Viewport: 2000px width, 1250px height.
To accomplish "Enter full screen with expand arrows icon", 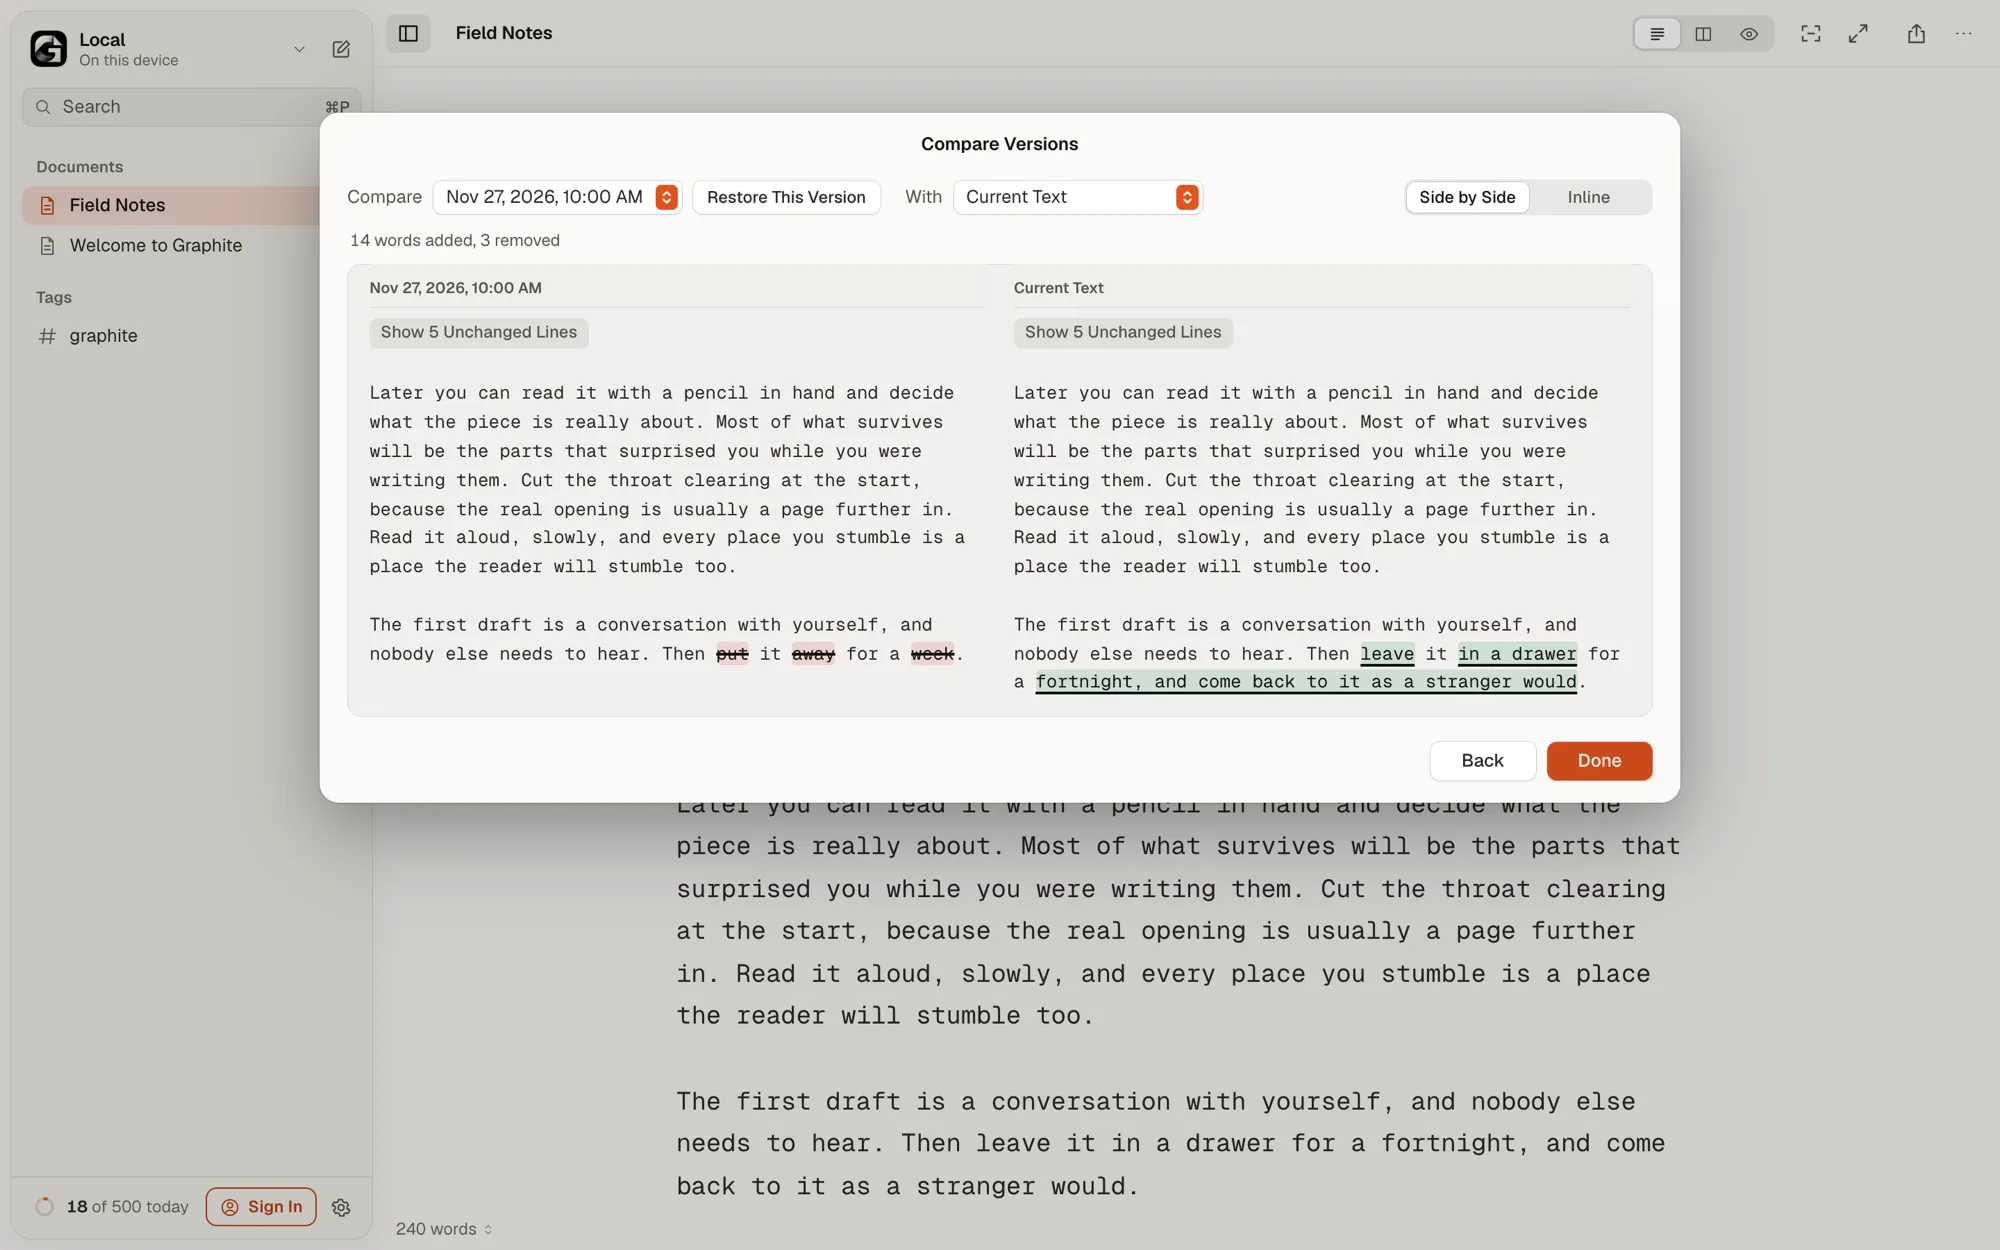I will tap(1858, 34).
